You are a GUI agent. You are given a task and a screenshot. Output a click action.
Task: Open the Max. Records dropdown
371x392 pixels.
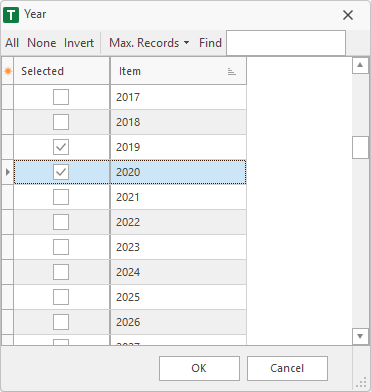[x=149, y=43]
